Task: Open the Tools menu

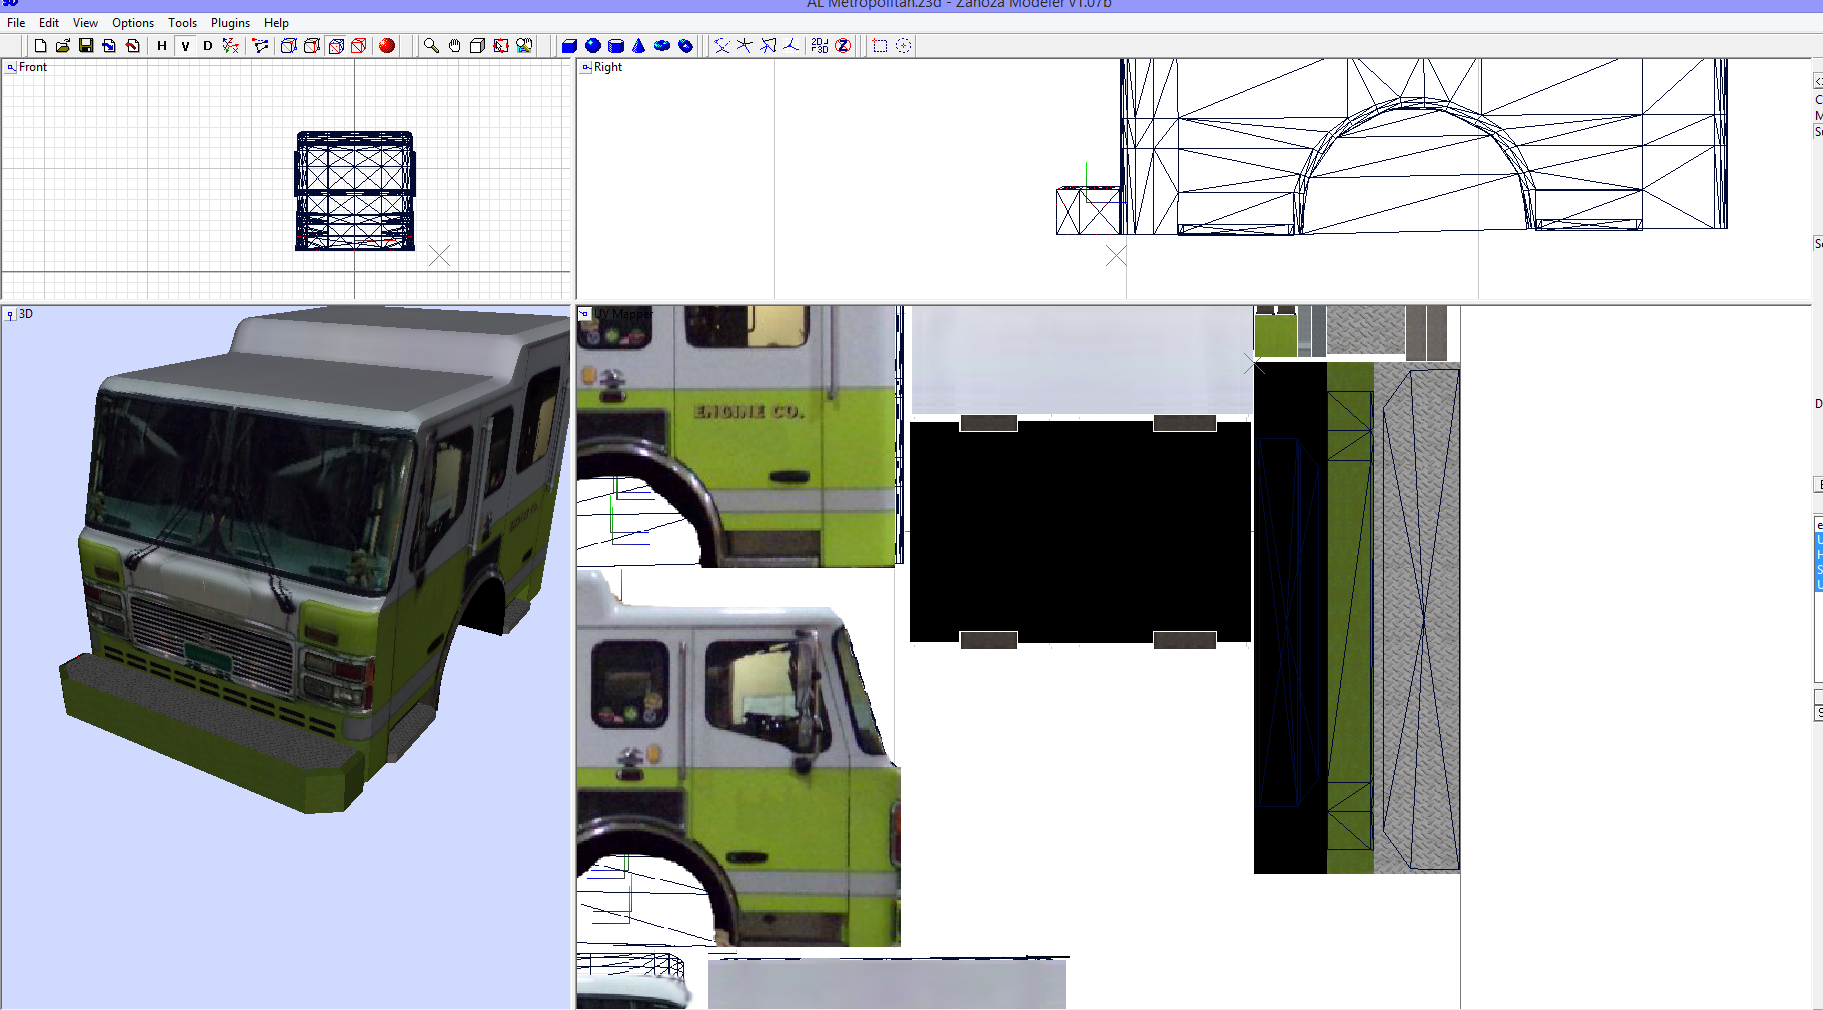Action: pos(183,22)
